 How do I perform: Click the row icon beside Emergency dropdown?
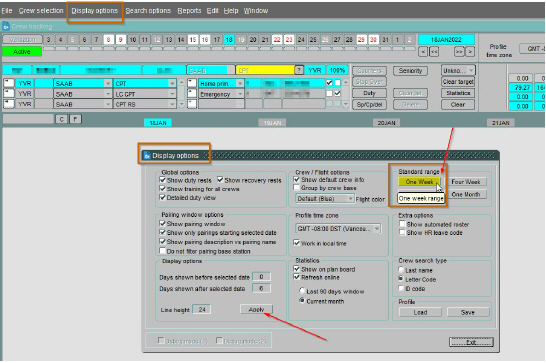[192, 93]
